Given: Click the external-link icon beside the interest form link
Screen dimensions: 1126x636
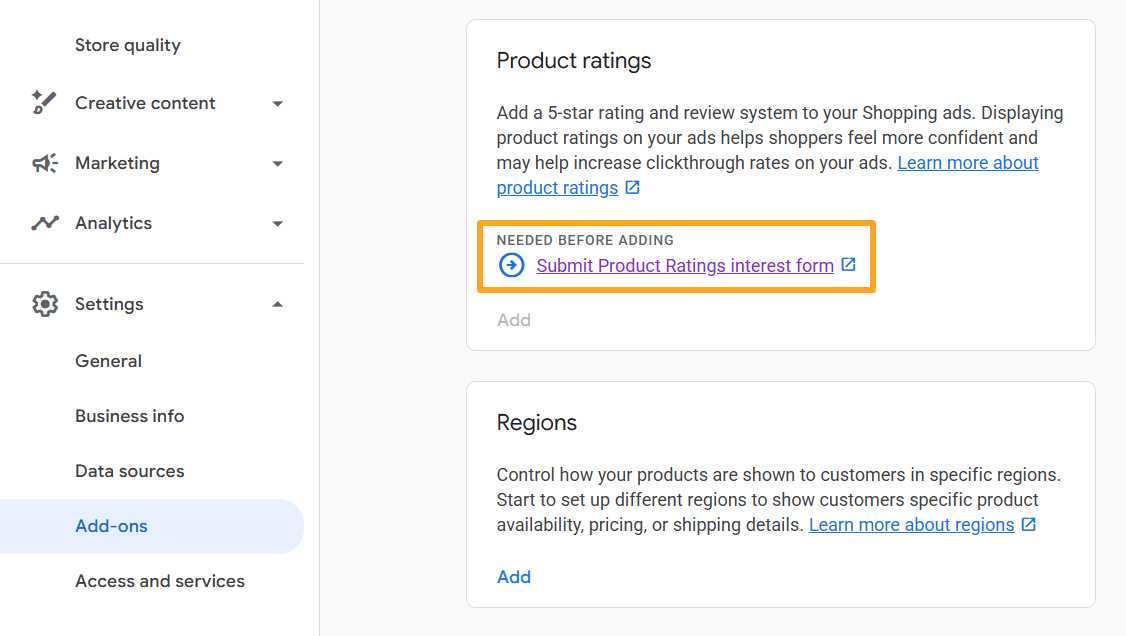Looking at the screenshot, I should coord(848,265).
